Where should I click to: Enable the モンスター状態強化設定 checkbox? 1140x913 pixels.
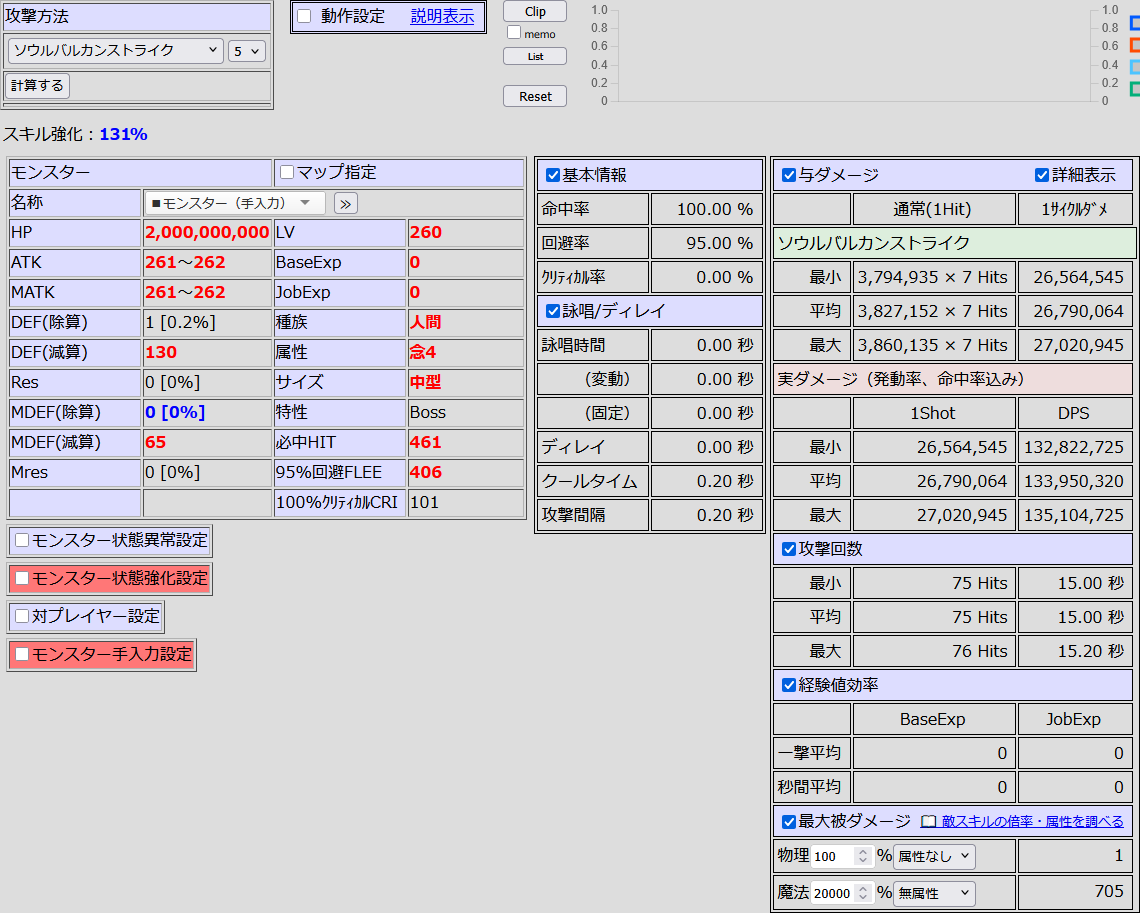(23, 579)
